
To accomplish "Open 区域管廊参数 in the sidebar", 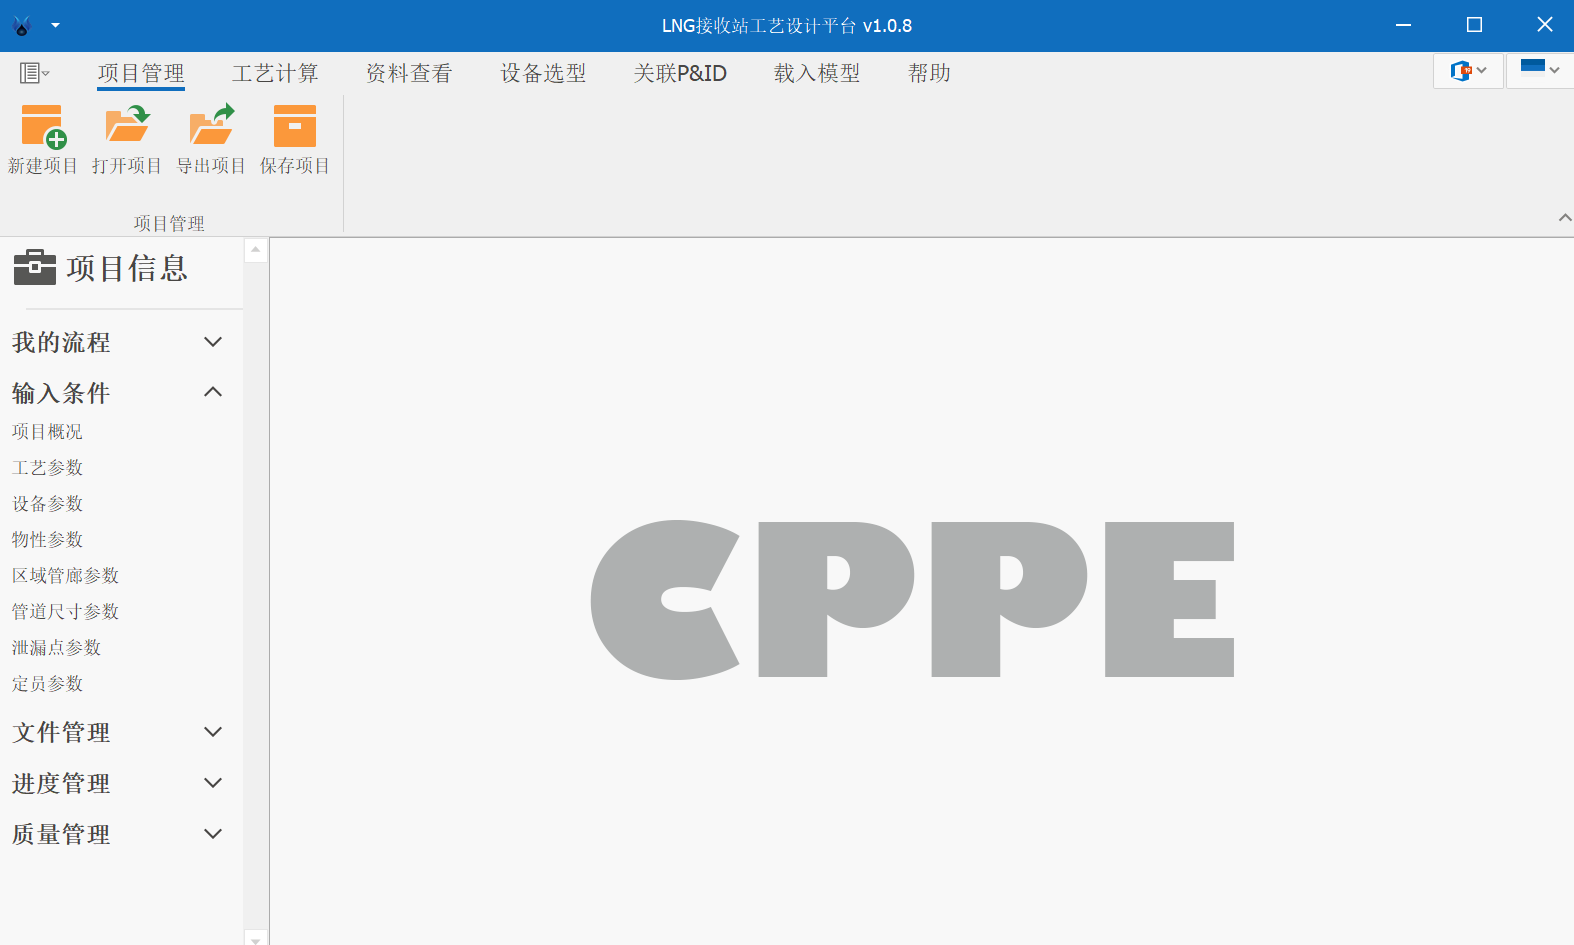I will pos(65,576).
